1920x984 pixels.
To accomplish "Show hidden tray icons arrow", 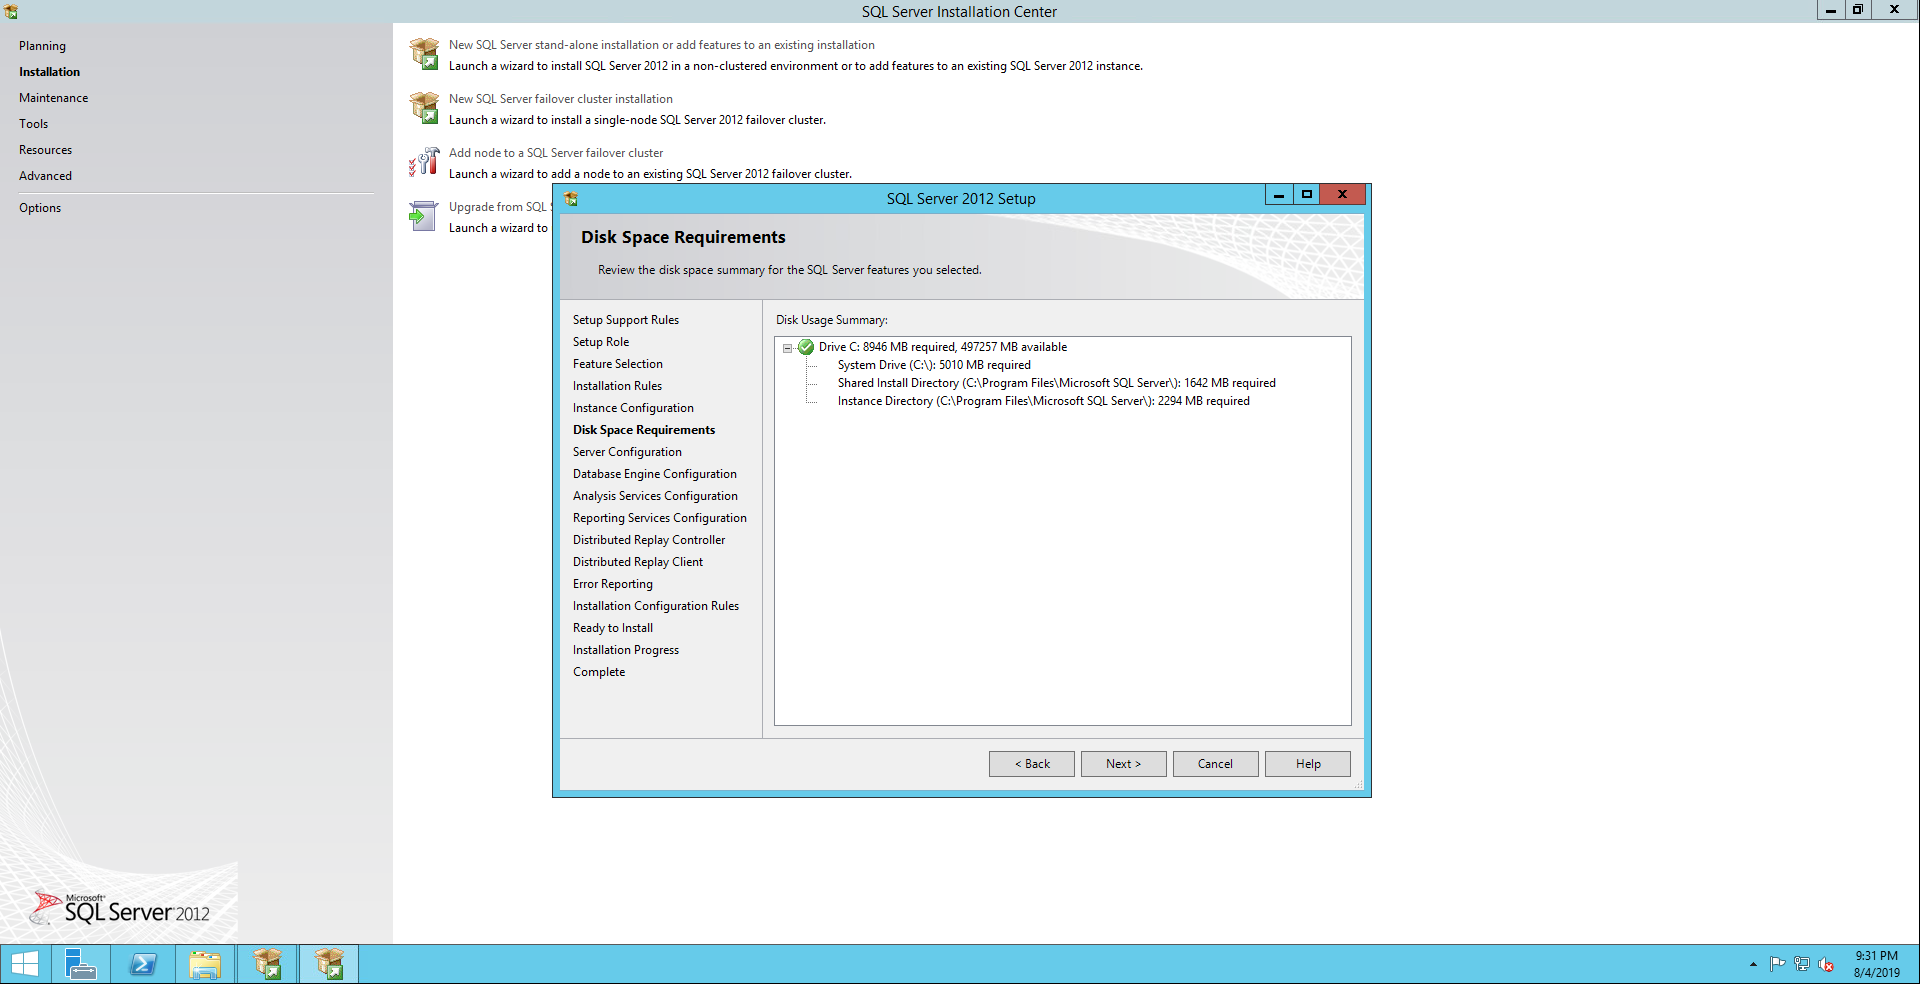I will point(1753,964).
